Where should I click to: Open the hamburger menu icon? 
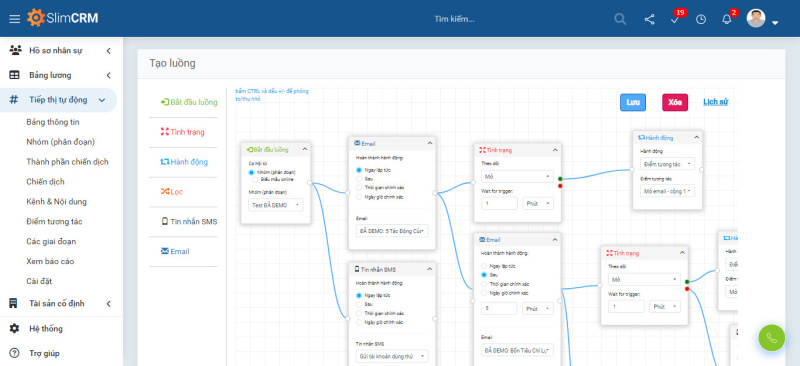pyautogui.click(x=15, y=19)
